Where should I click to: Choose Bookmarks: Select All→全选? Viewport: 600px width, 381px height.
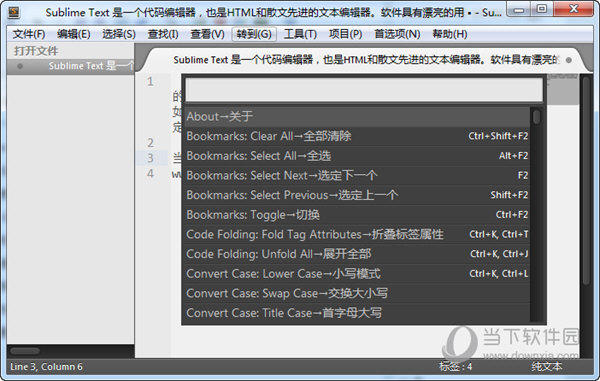tap(357, 156)
